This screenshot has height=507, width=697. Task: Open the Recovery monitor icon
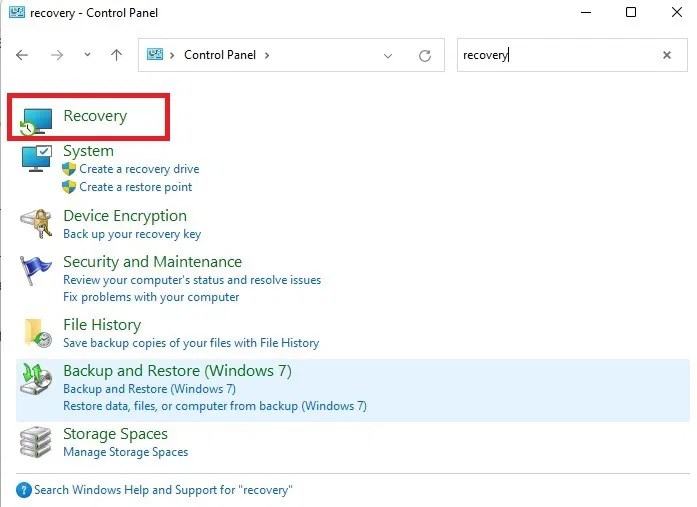[36, 121]
